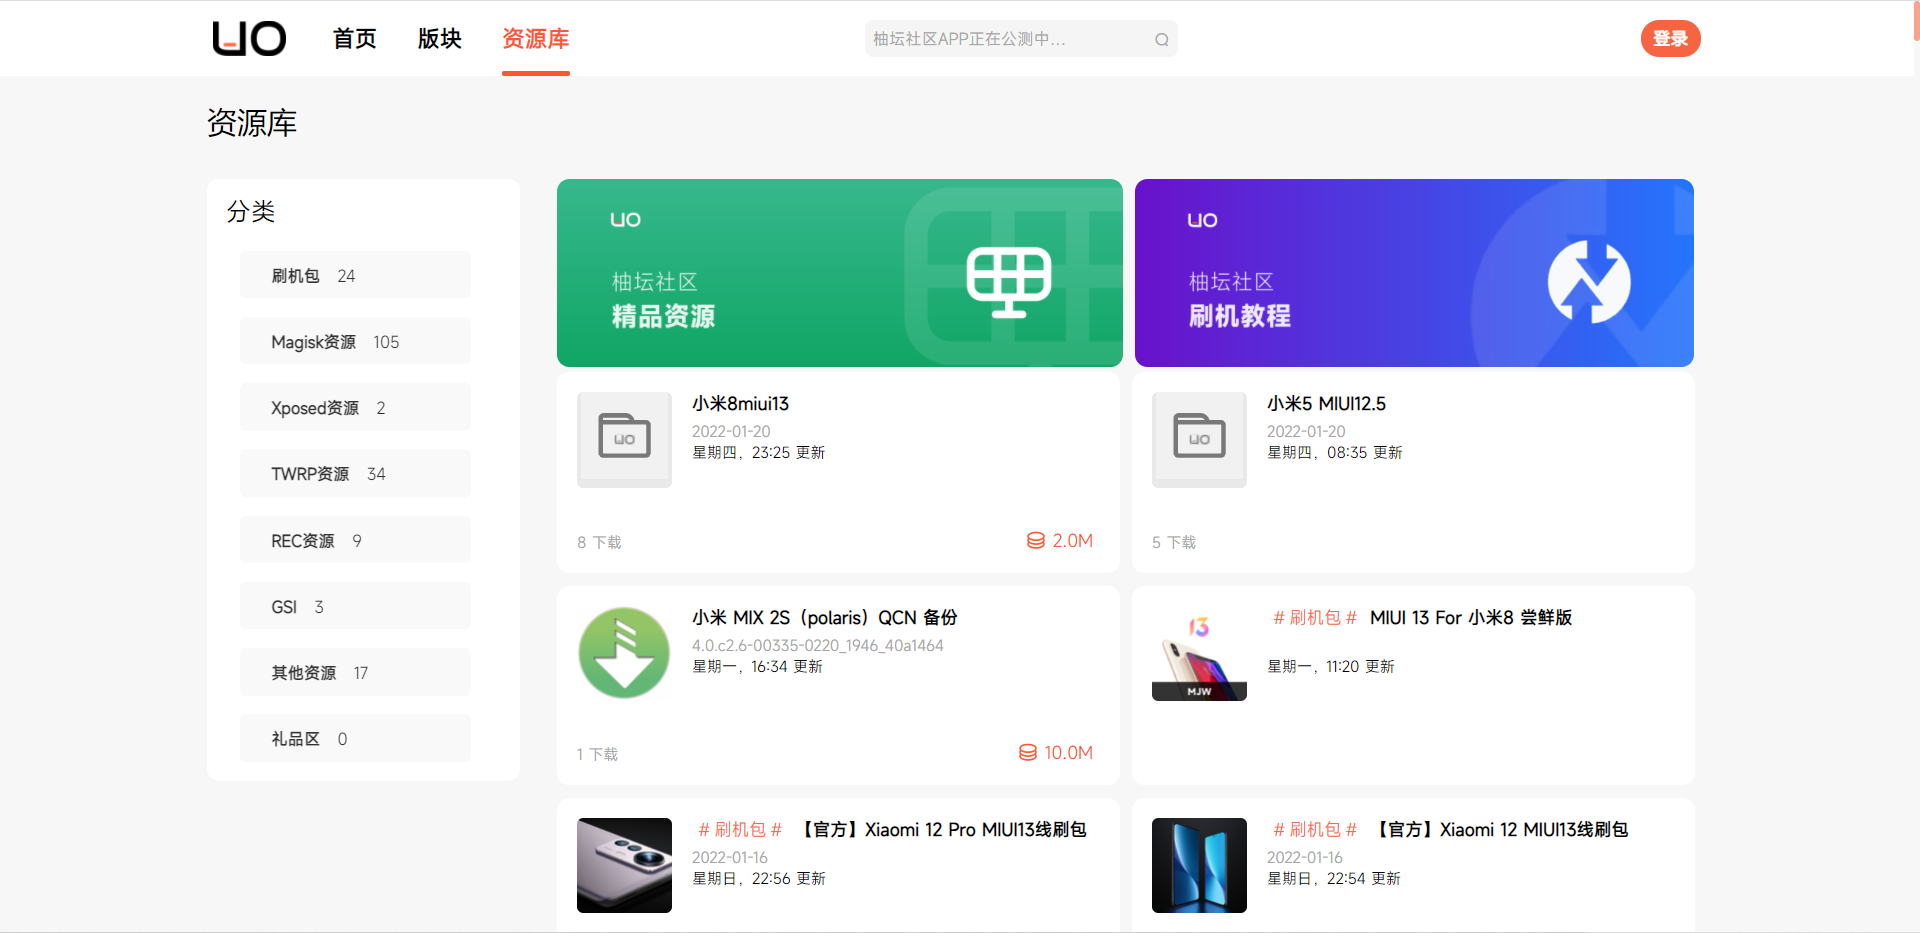Filter by Magisk资源 category
The image size is (1920, 933).
pos(355,341)
